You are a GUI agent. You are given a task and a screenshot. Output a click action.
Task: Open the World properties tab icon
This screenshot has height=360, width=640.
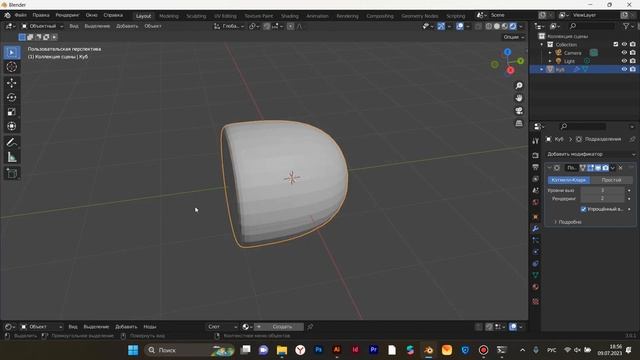[535, 202]
